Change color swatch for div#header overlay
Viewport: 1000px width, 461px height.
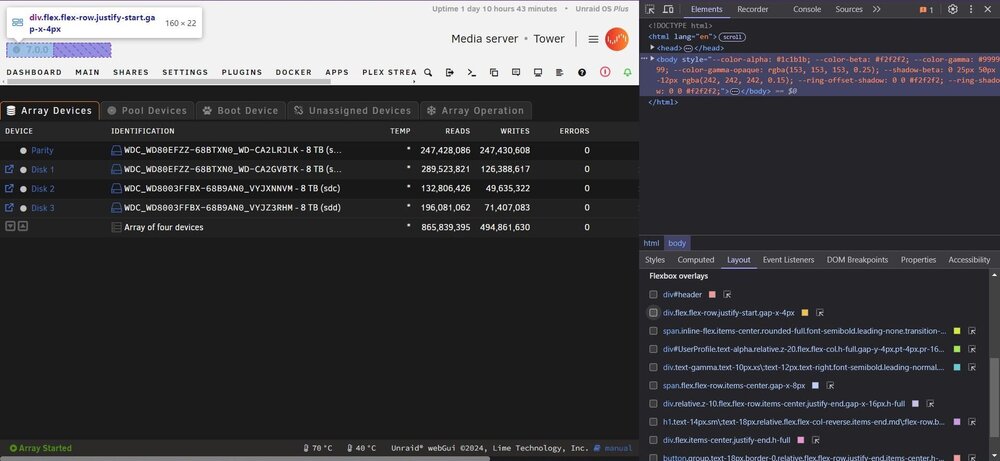[712, 295]
